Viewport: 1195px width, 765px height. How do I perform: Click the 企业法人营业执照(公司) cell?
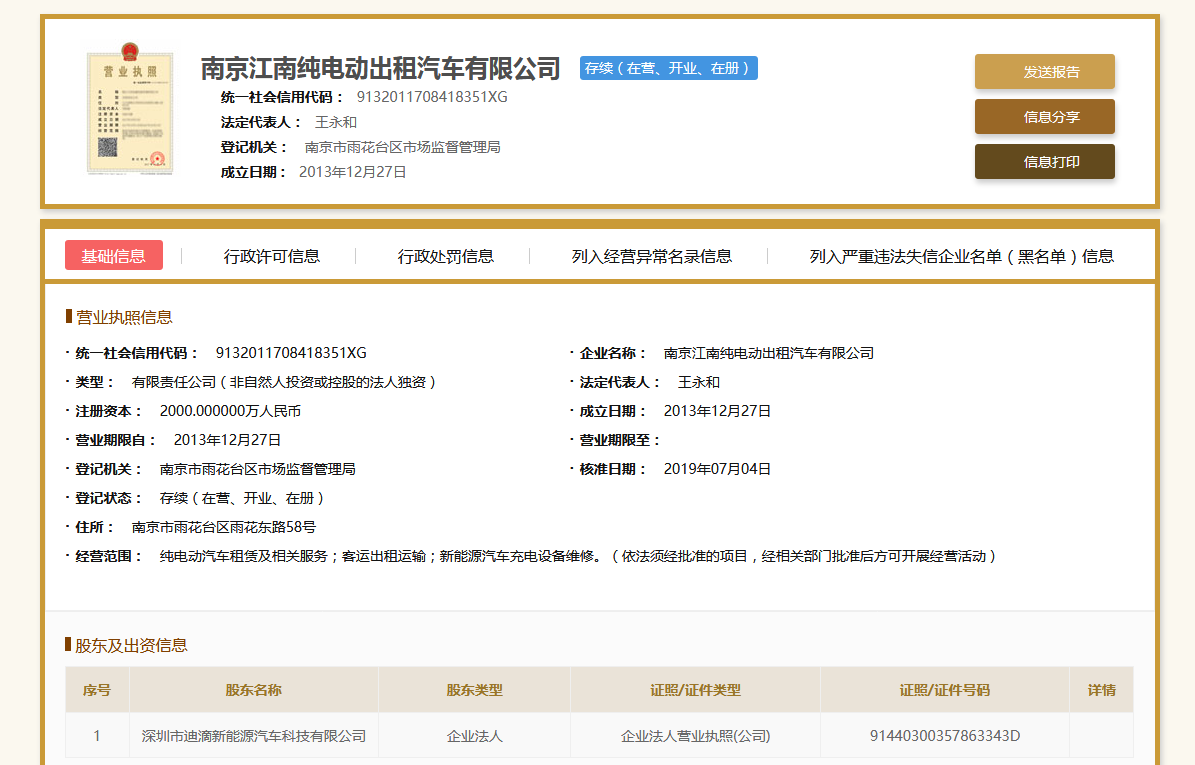tap(695, 736)
